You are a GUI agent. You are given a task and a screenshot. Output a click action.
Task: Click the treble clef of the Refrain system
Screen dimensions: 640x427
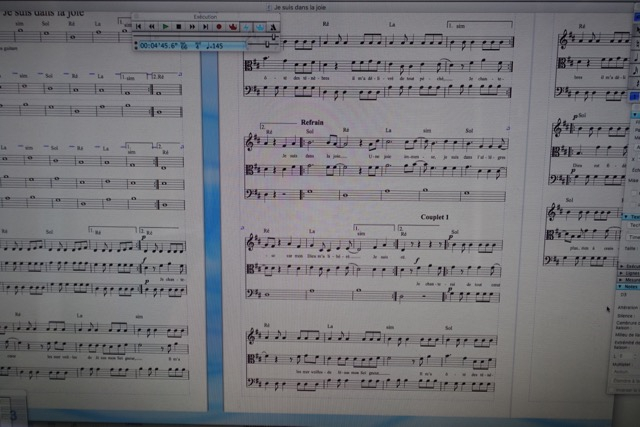pyautogui.click(x=250, y=143)
